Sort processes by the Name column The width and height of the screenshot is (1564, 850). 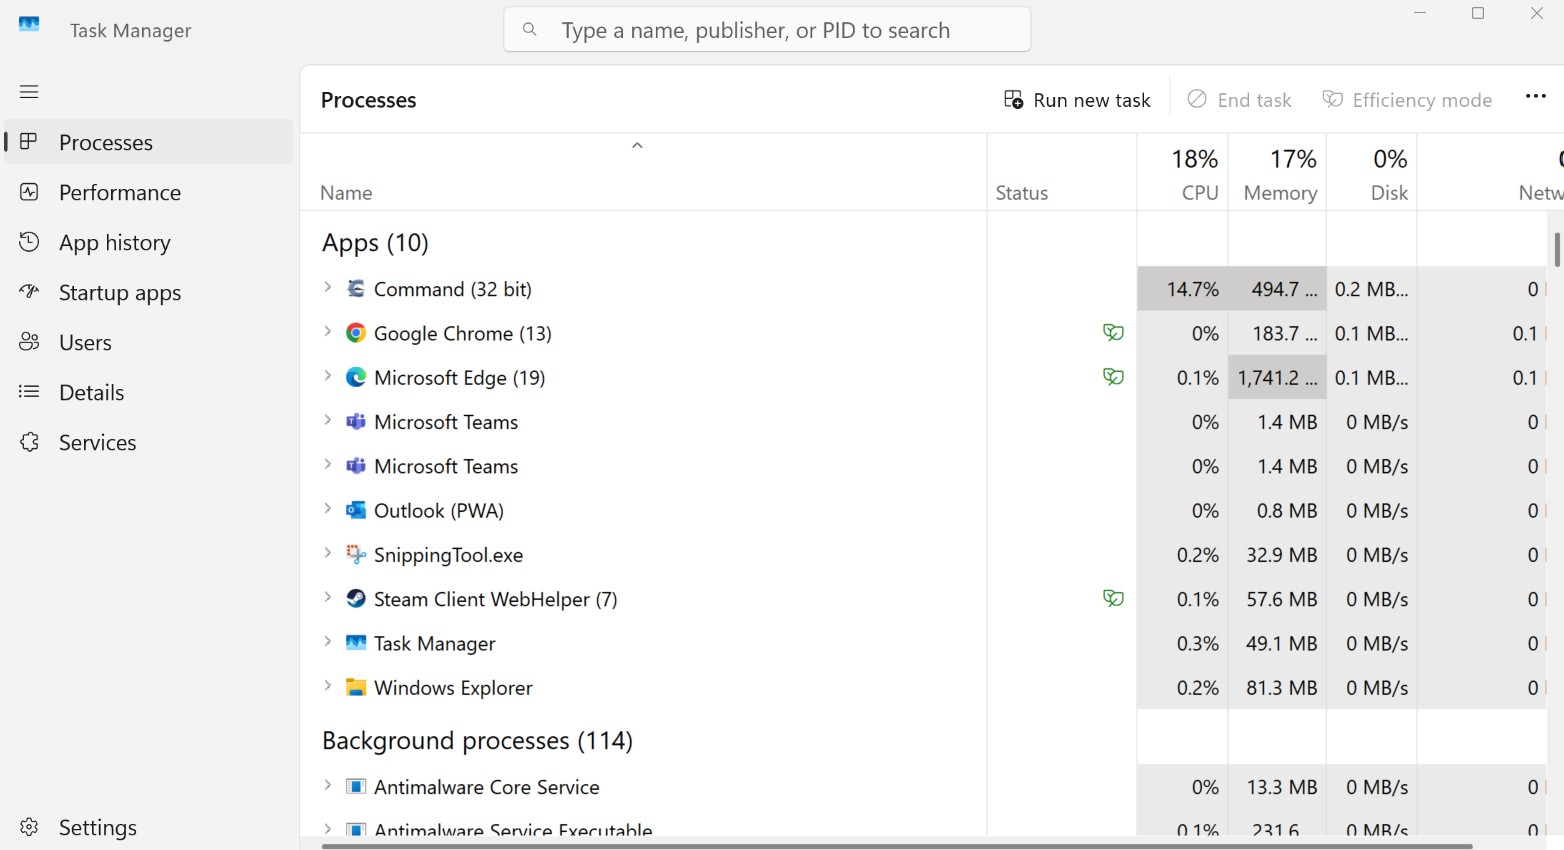coord(643,173)
